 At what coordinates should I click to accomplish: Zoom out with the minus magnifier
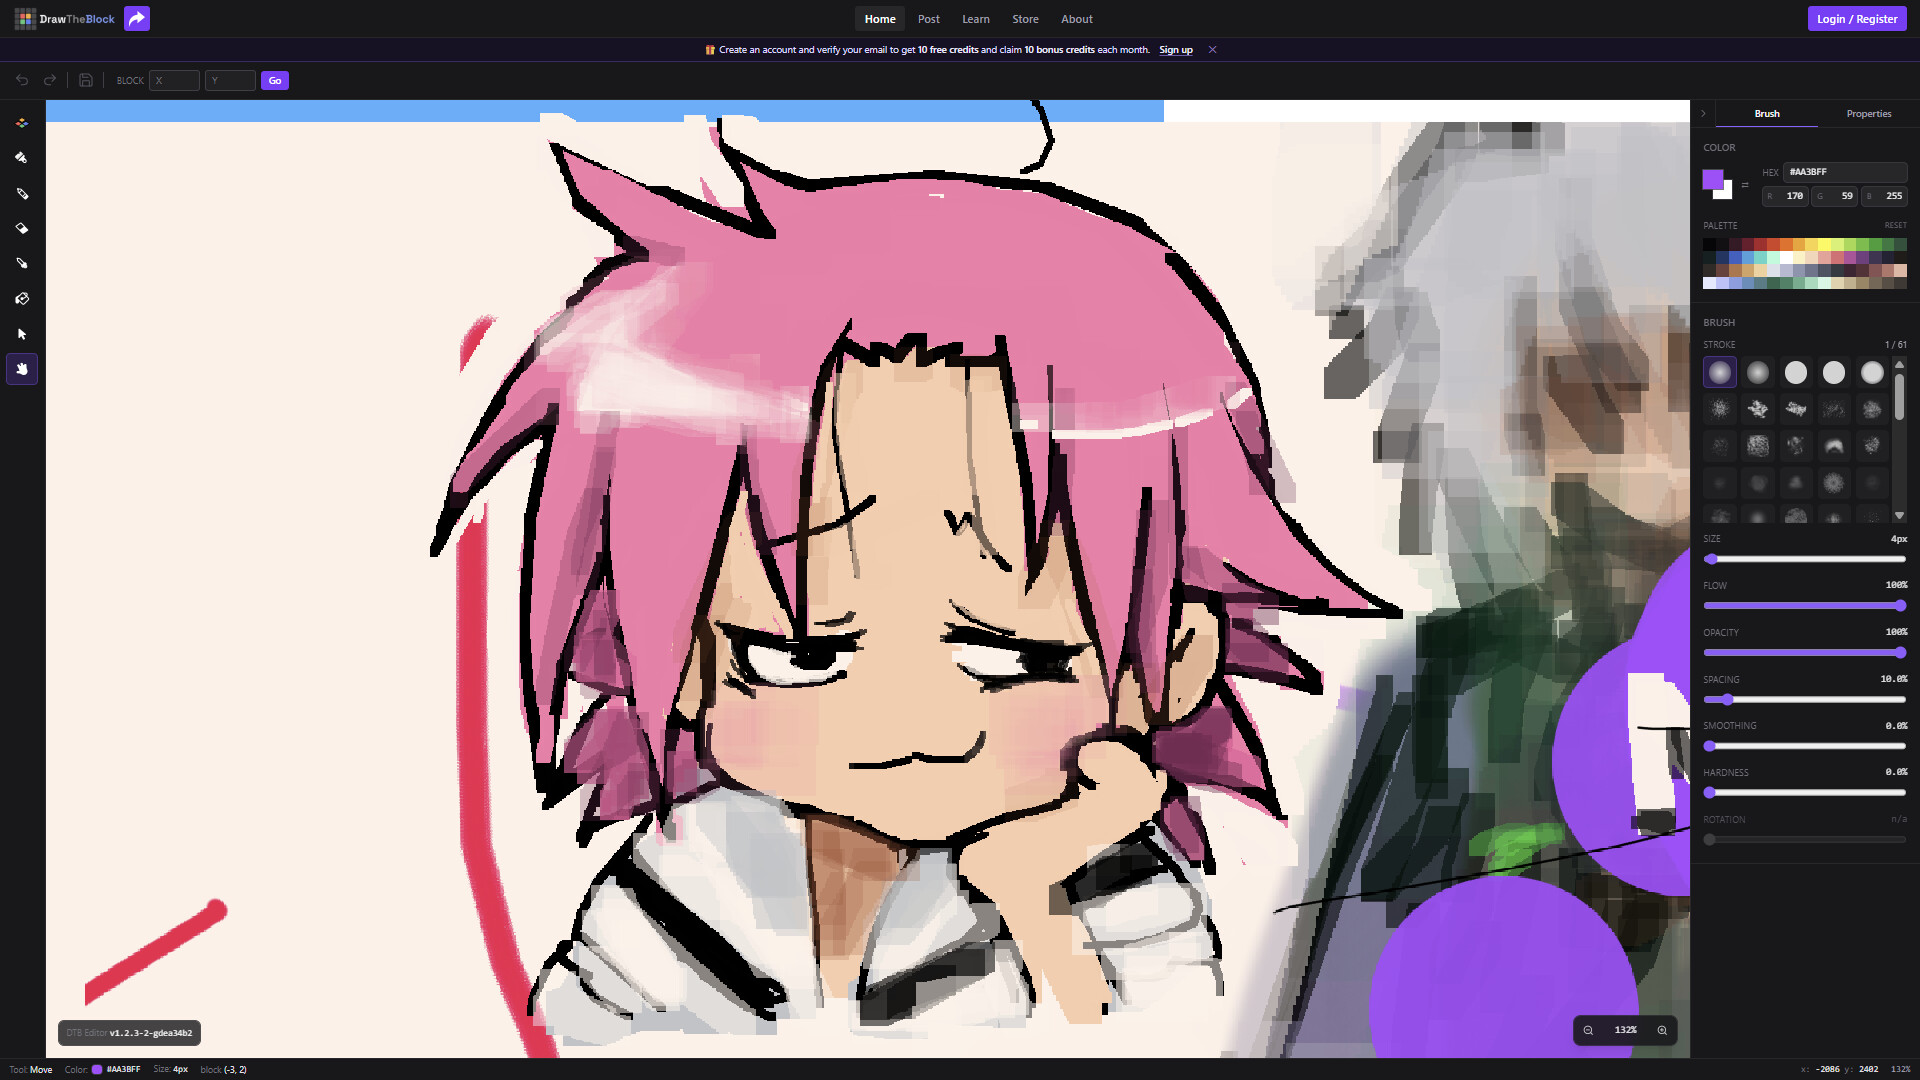coord(1588,1030)
